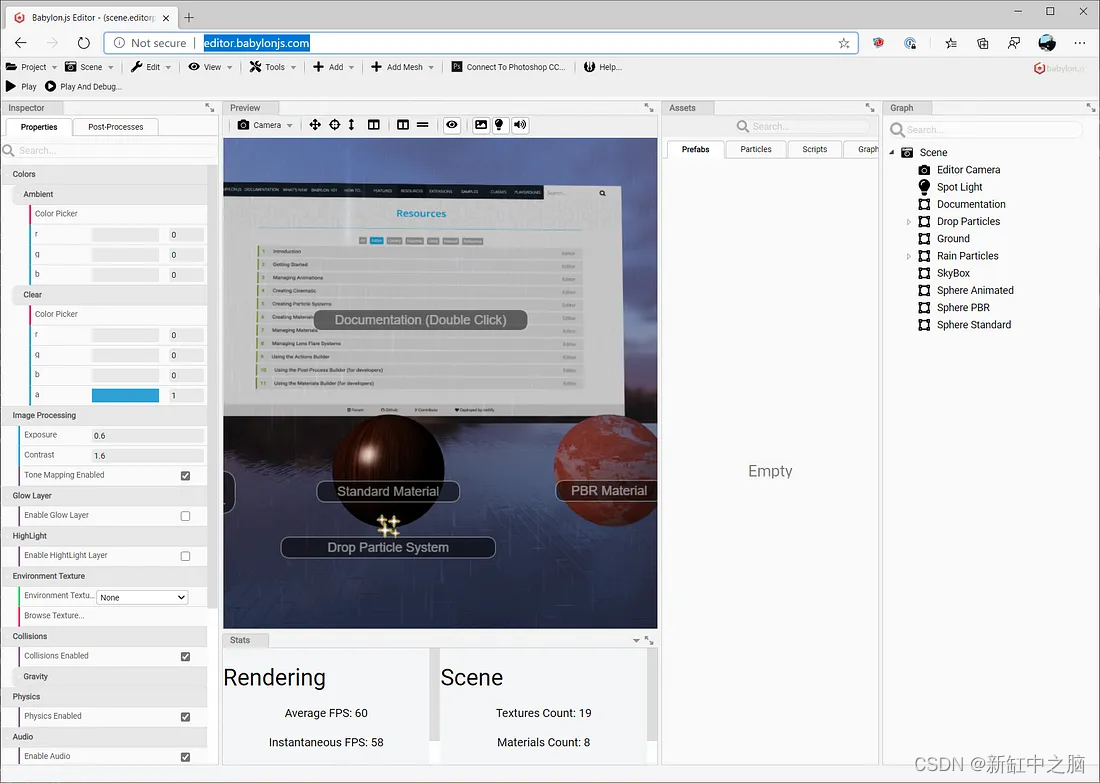Click the Assets search field
1100x783 pixels.
[x=802, y=126]
